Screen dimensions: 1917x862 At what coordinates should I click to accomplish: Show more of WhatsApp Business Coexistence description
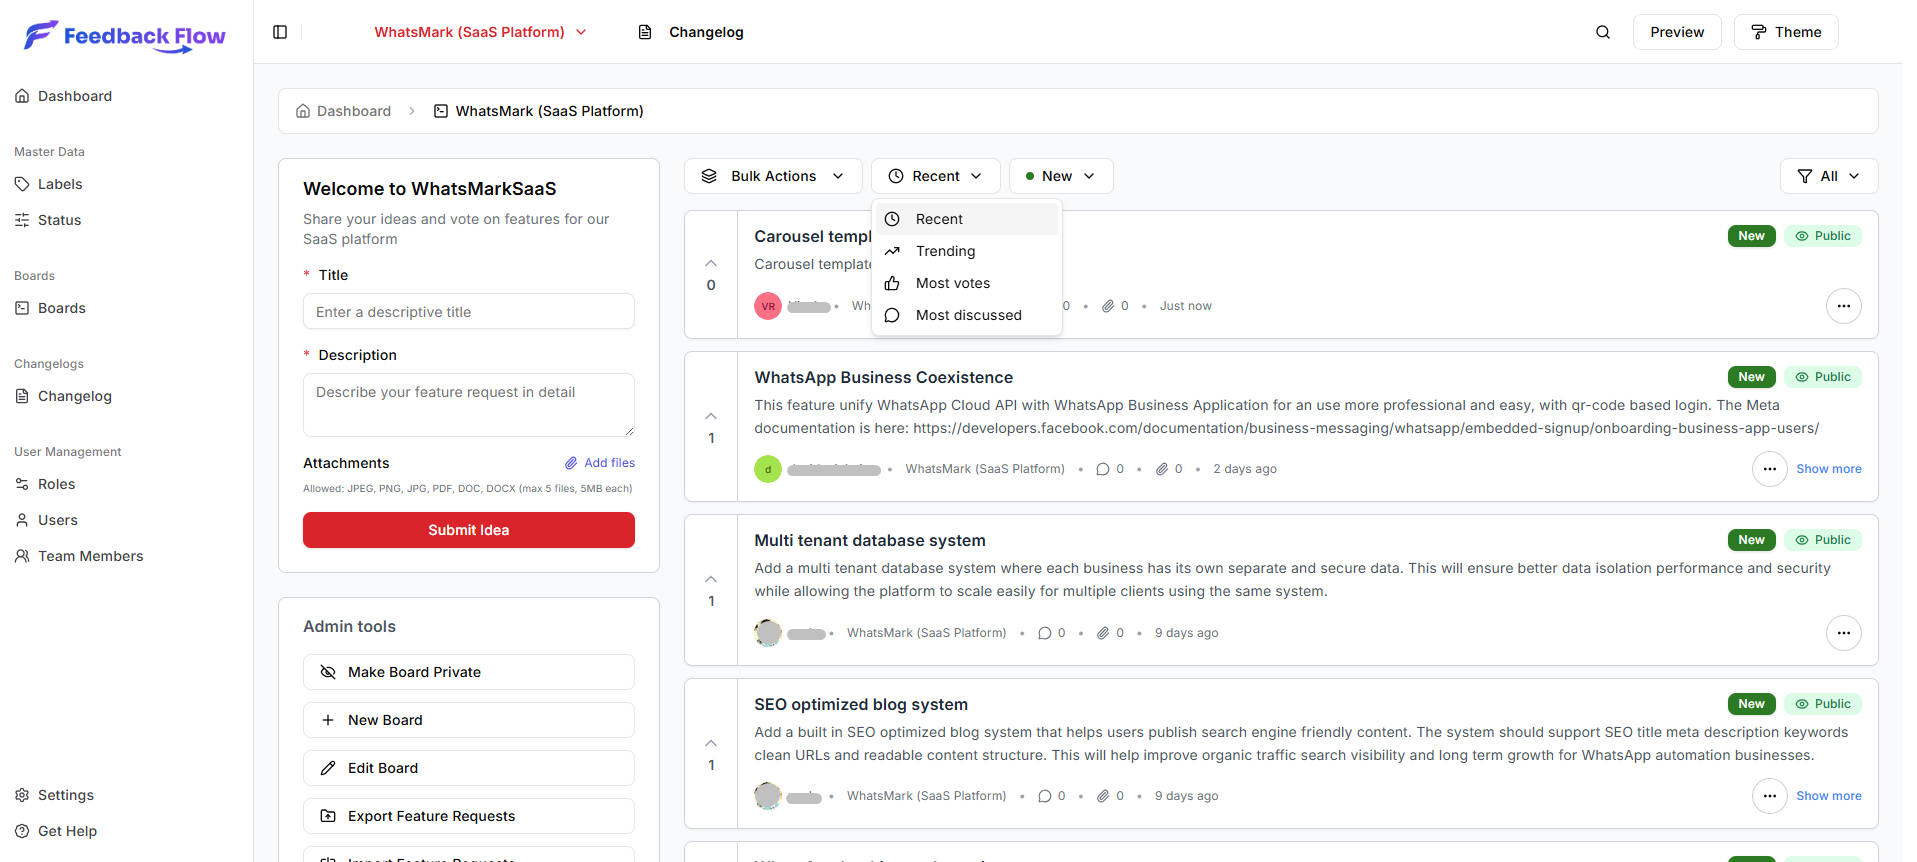point(1829,469)
